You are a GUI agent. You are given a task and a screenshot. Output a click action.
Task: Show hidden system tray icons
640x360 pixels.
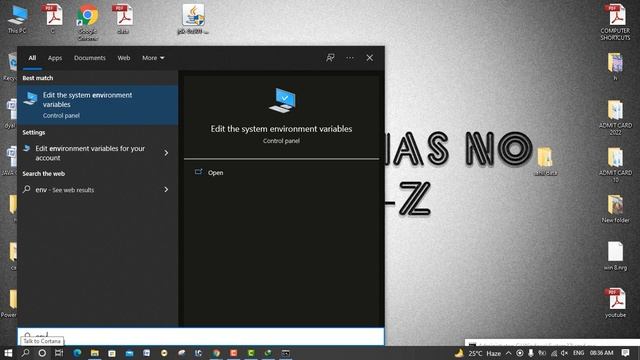tap(509, 353)
